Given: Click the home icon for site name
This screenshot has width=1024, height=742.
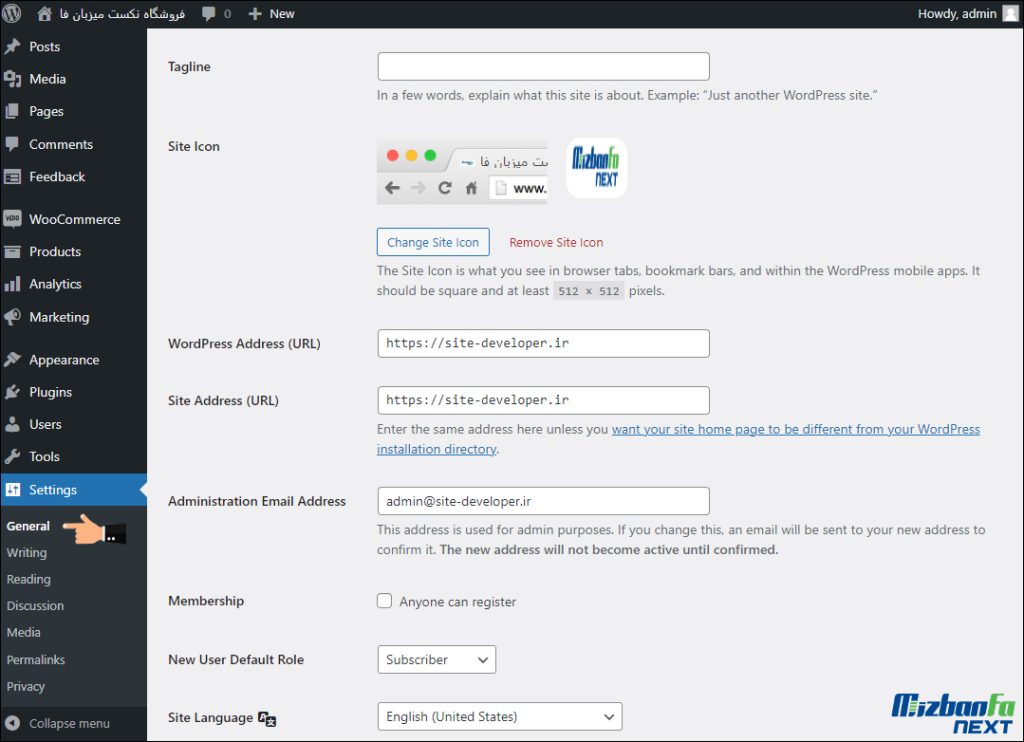Looking at the screenshot, I should (45, 14).
